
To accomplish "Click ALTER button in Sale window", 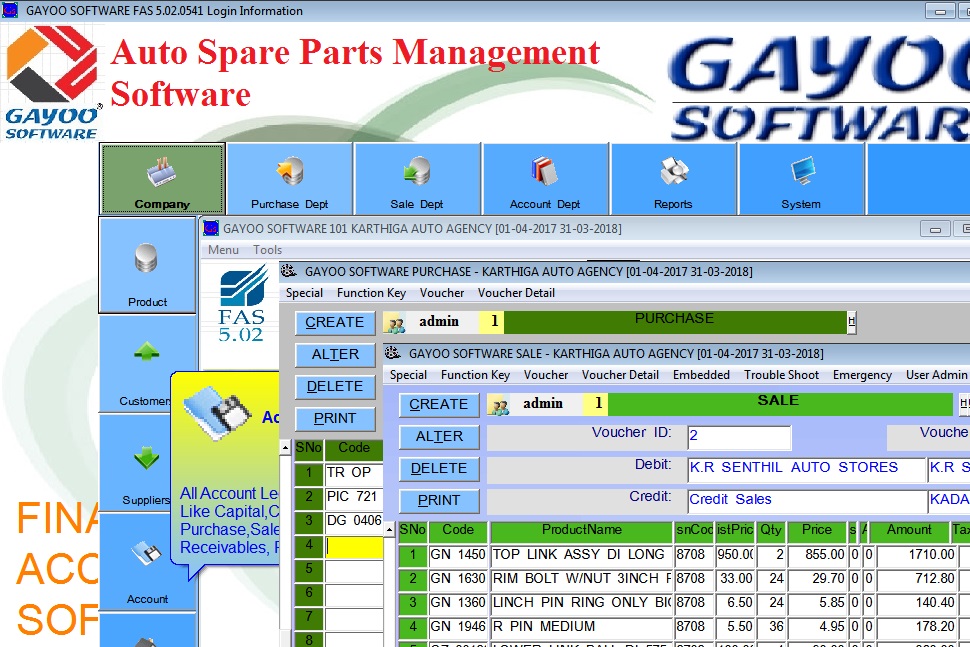I will (x=439, y=437).
